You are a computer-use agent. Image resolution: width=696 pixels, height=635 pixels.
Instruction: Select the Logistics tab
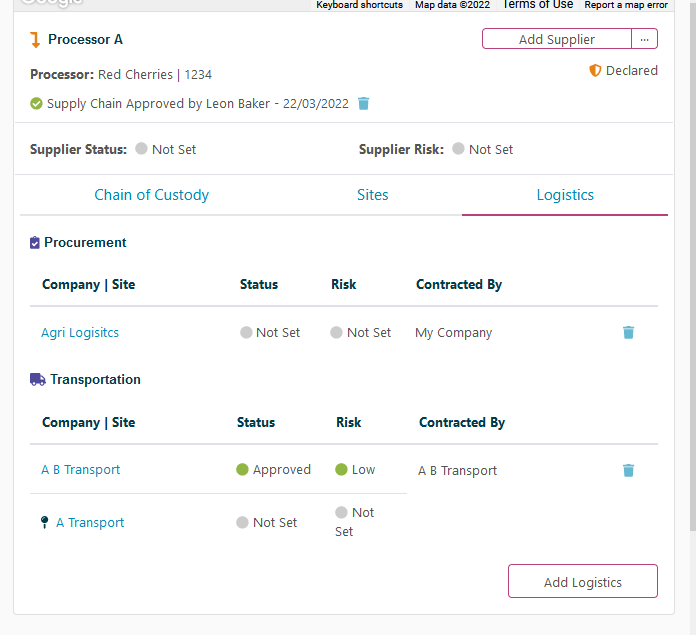(x=565, y=195)
